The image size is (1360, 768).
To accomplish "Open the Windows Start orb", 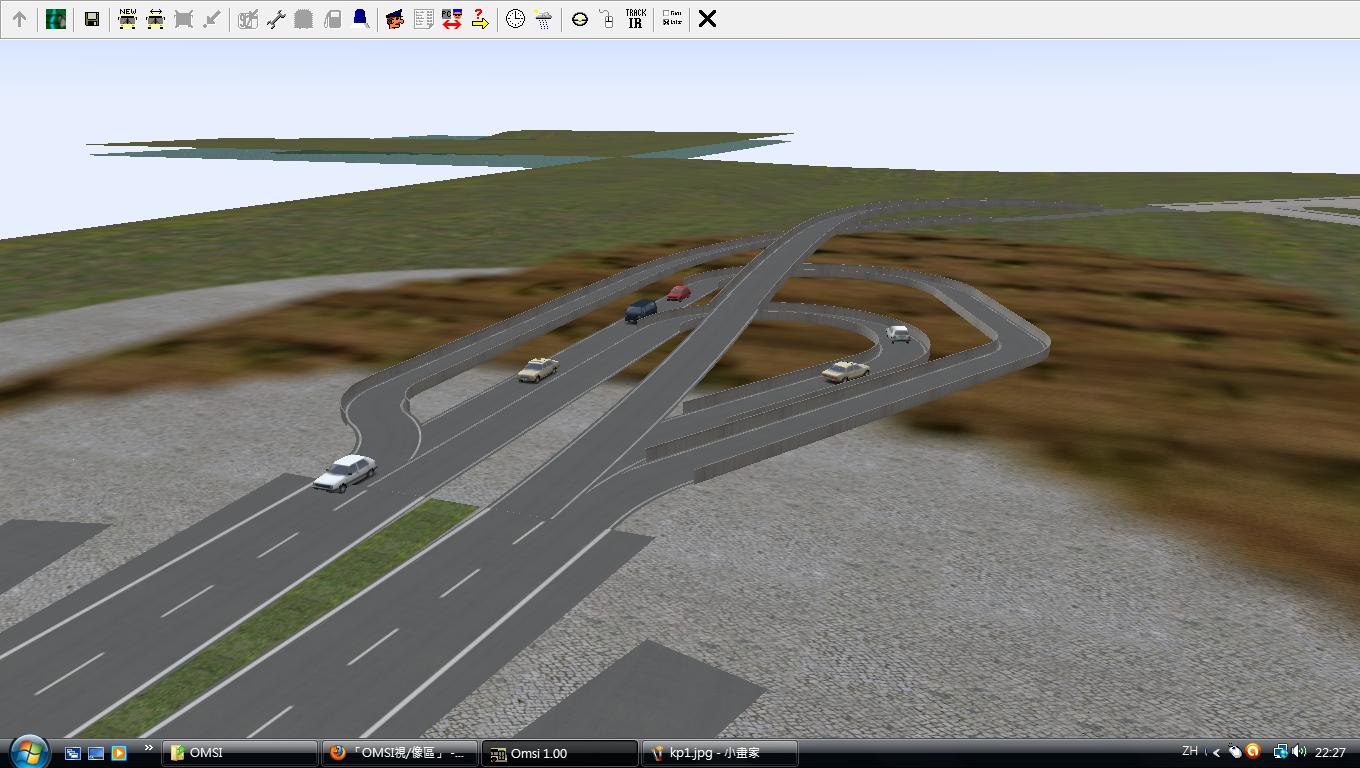I will (28, 751).
